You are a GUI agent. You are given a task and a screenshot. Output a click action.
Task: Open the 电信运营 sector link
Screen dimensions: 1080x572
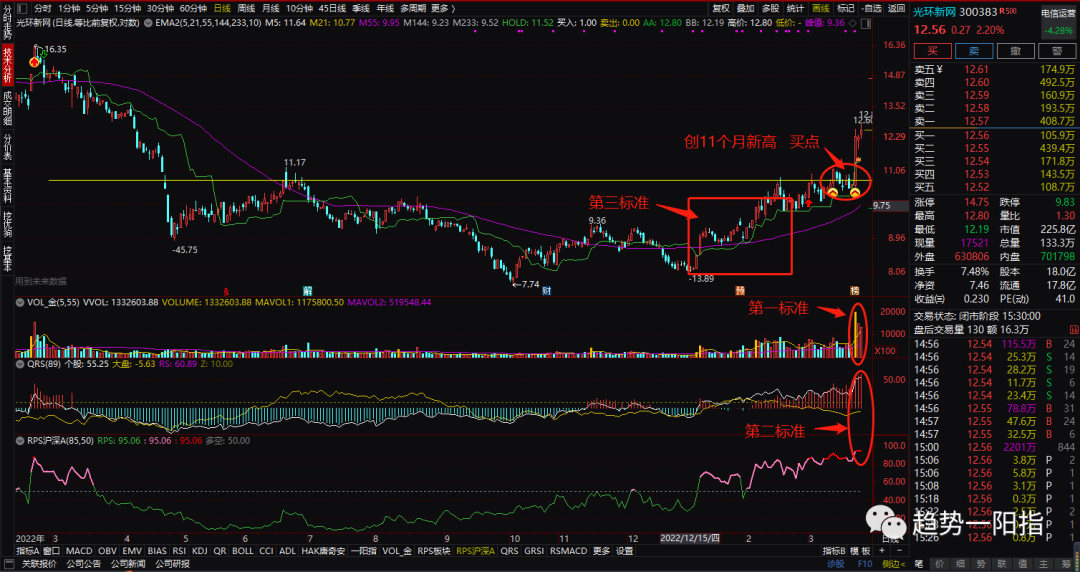click(x=1057, y=12)
